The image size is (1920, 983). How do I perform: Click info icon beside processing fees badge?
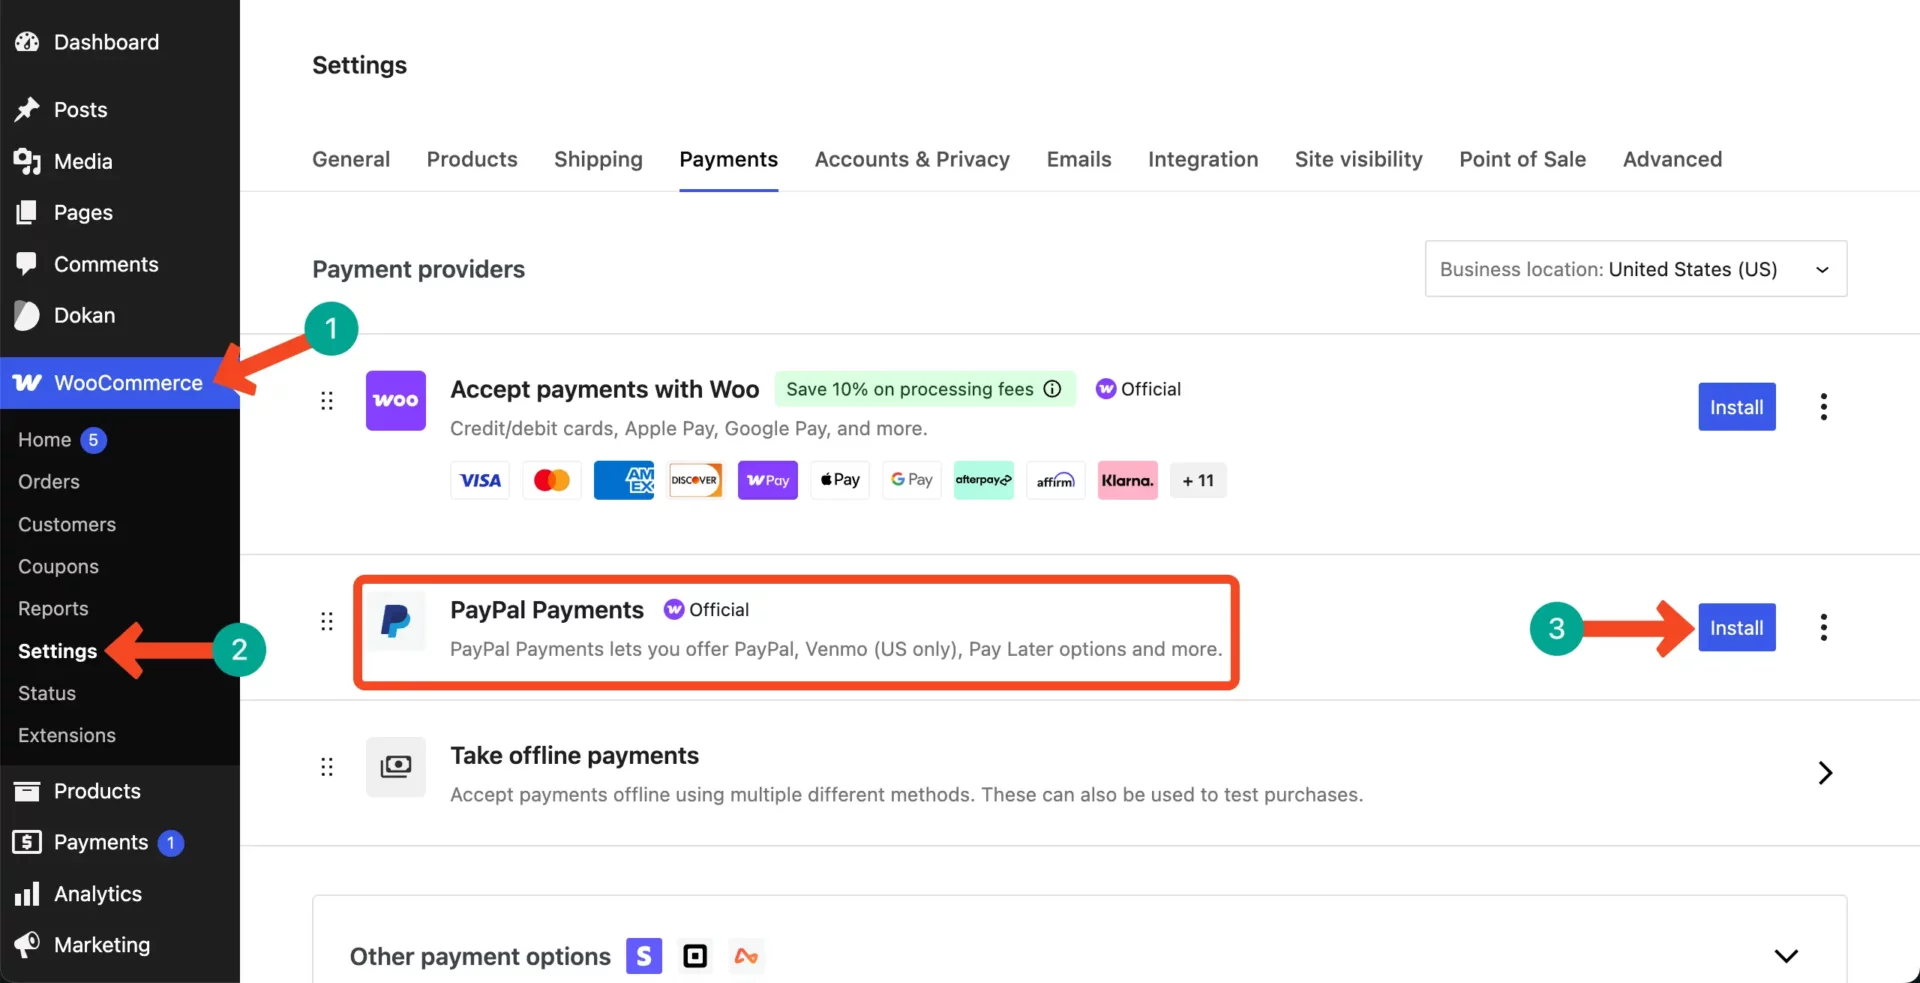pos(1052,389)
